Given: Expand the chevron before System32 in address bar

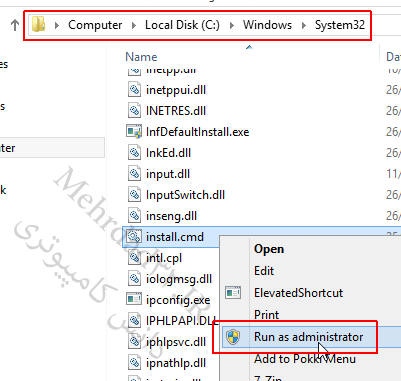Looking at the screenshot, I should click(x=304, y=25).
